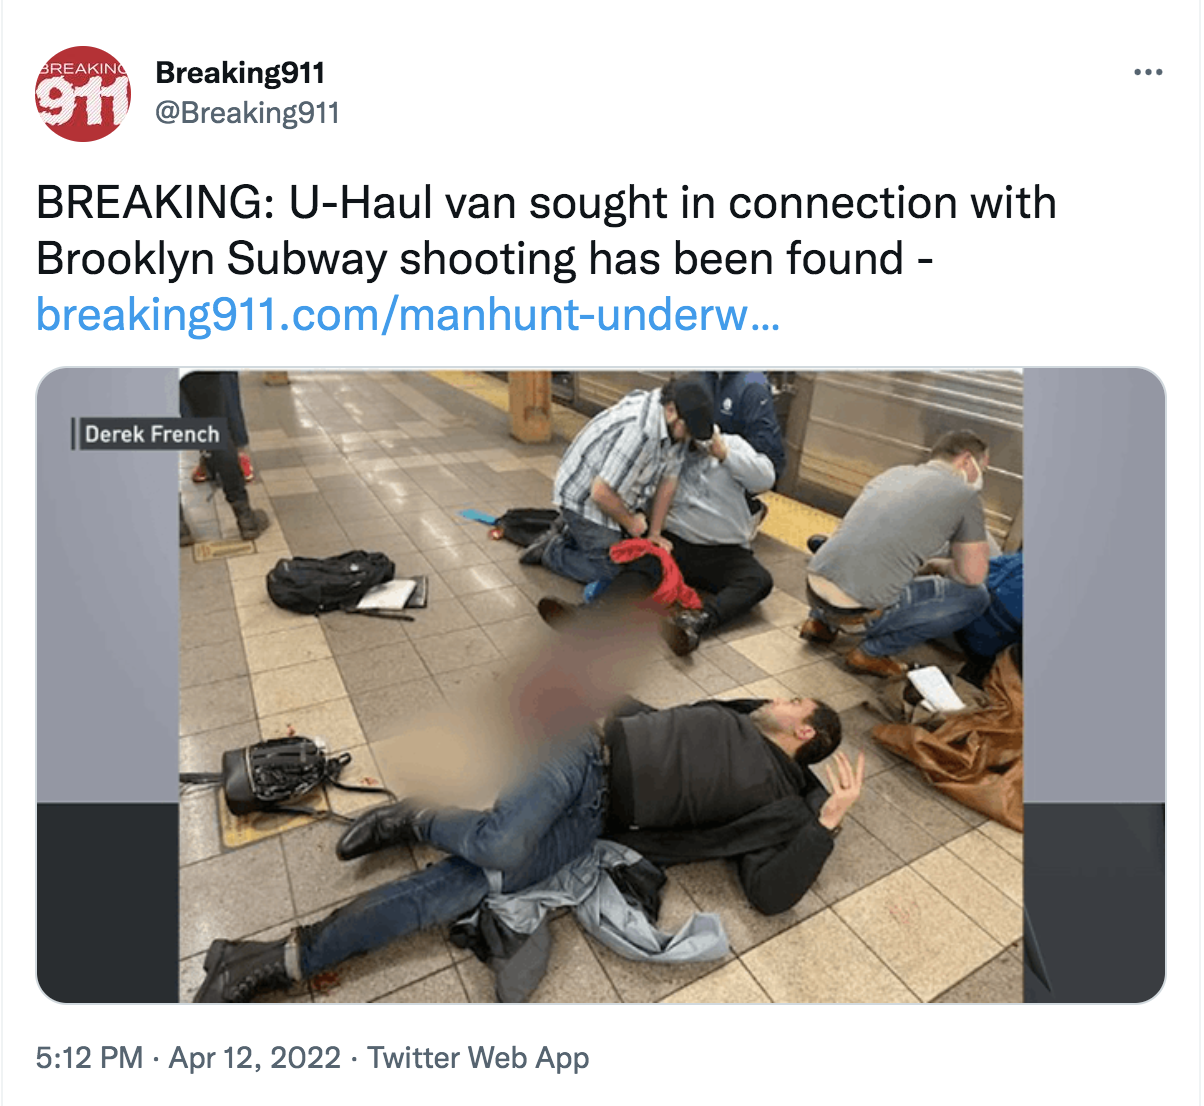Click the Apr 12, 2022 date
The image size is (1204, 1106).
point(255,1057)
